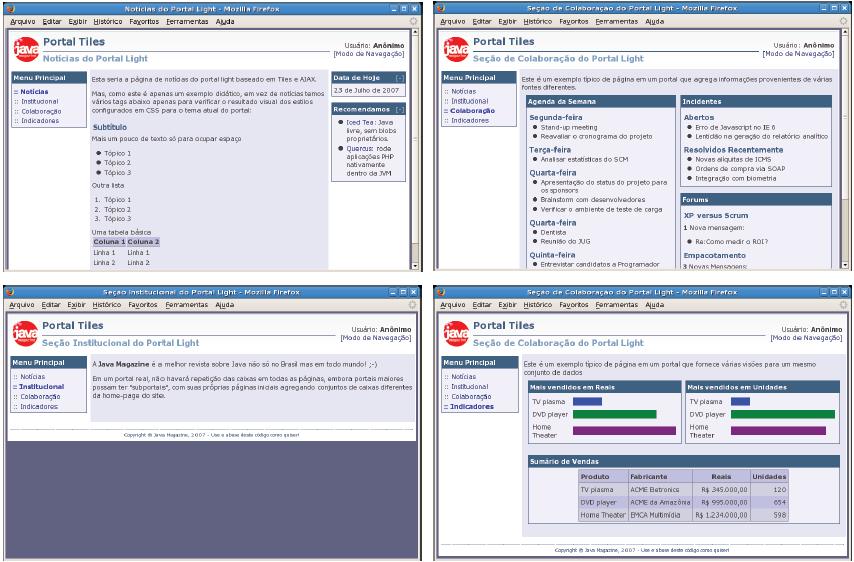Viewport: 854px width, 562px height.
Task: Collapse the Data de Hoje box
Action: 400,78
